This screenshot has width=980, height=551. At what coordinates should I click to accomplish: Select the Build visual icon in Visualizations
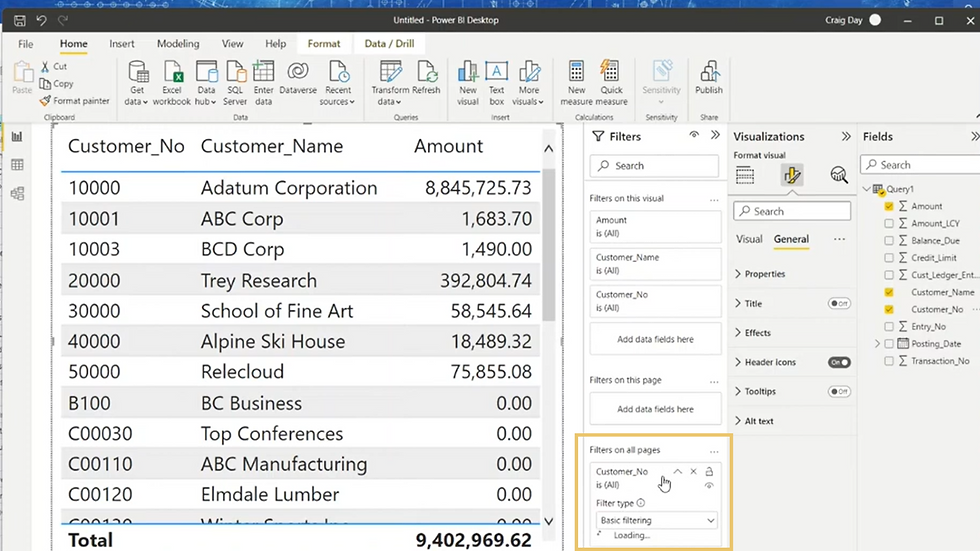pos(745,176)
